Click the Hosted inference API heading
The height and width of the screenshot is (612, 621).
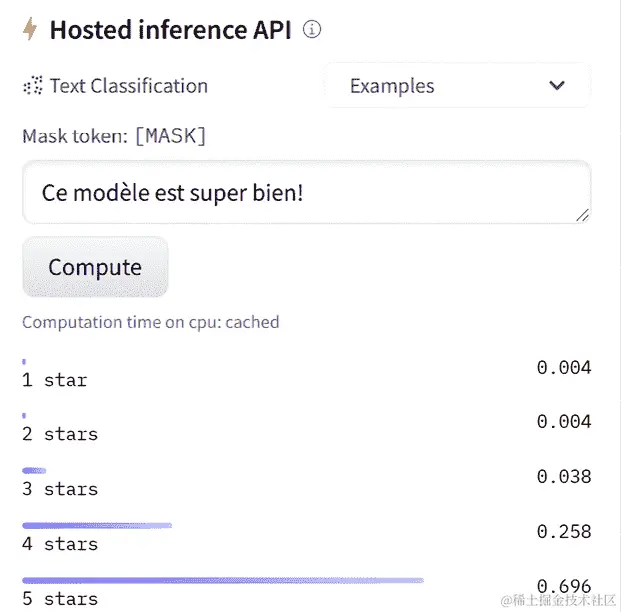click(x=170, y=30)
